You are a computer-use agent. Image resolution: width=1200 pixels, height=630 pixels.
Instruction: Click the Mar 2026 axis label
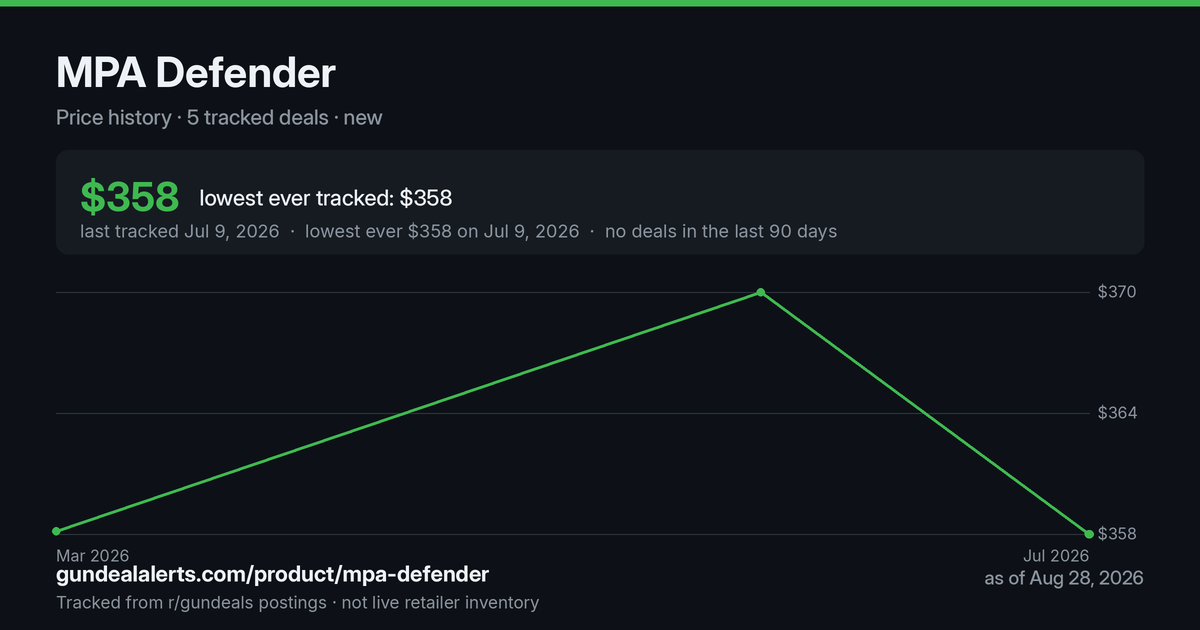tap(92, 555)
